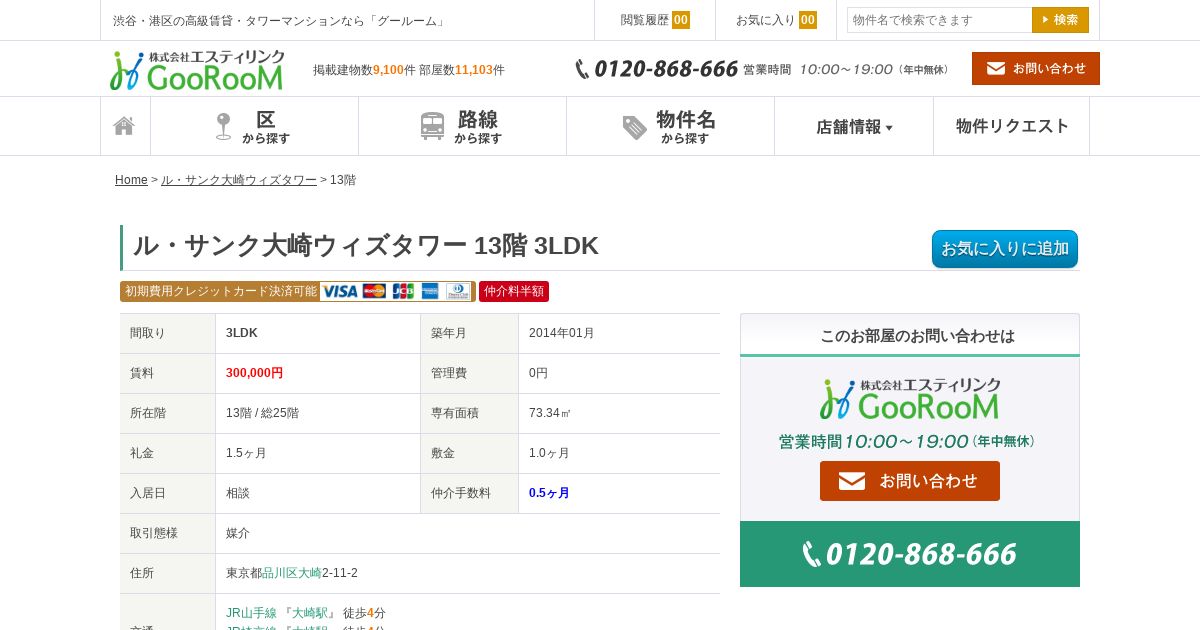Click 相談 move-in date value

(x=238, y=493)
